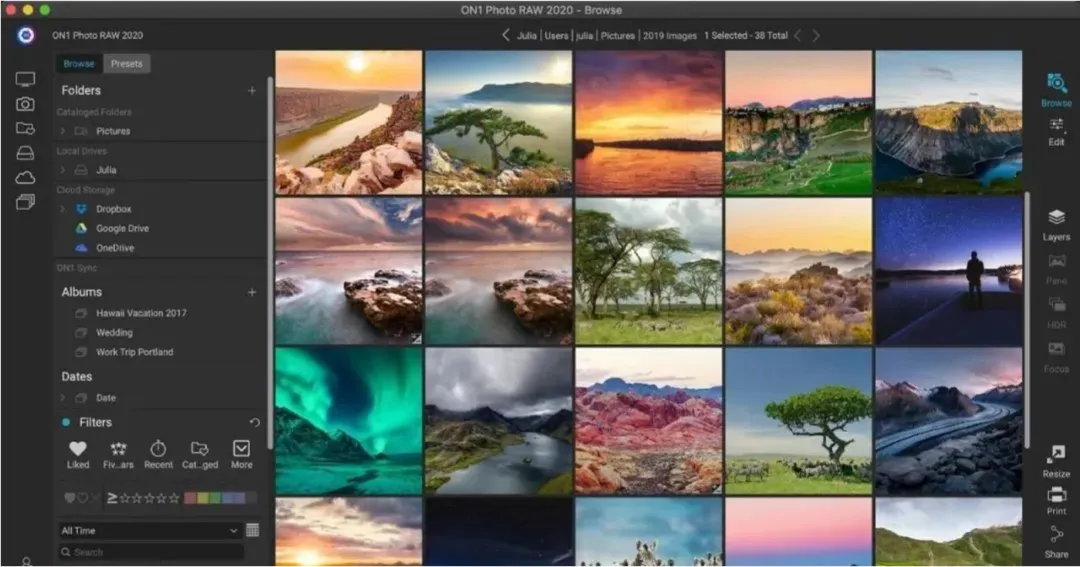This screenshot has height=567, width=1080.
Task: Switch to the Presets tab
Action: point(127,63)
